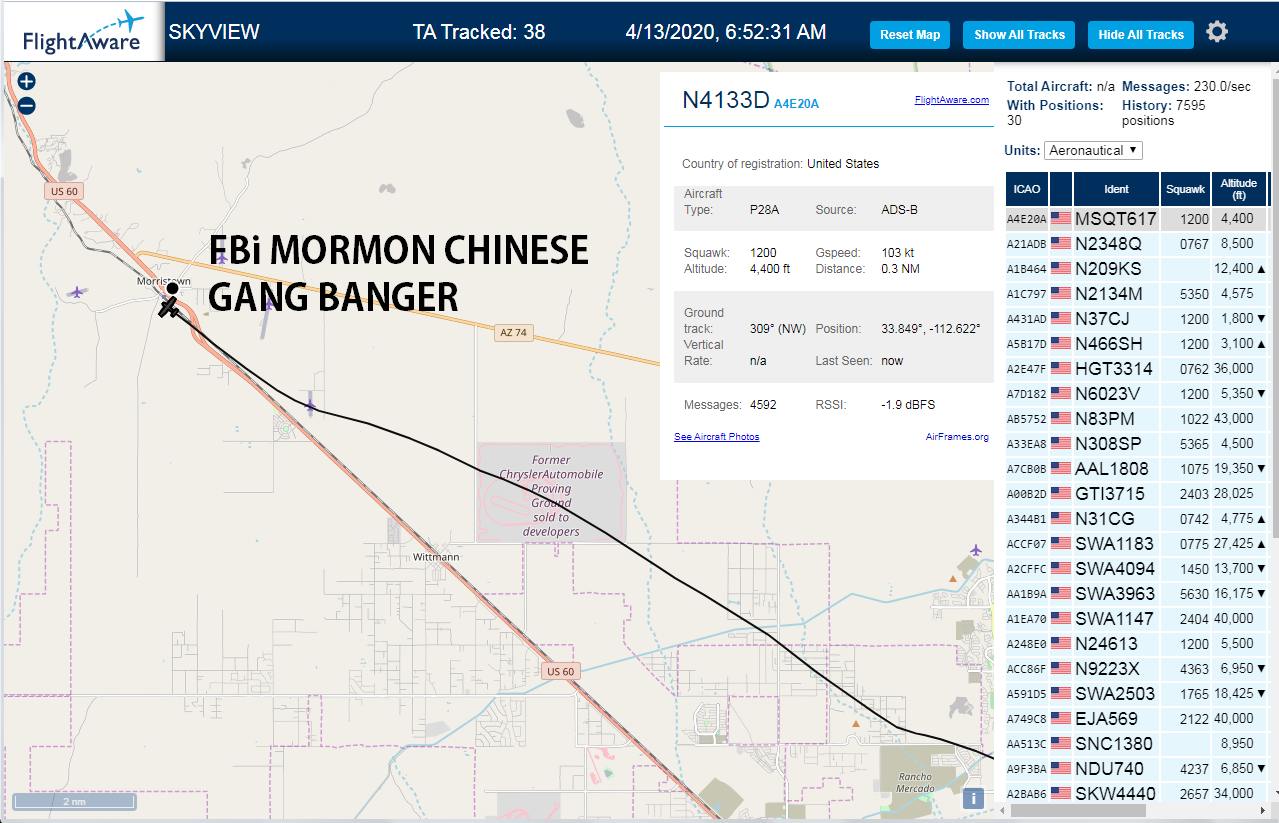Click the US flag in the SWA1183 row
The width and height of the screenshot is (1279, 823).
(x=1061, y=543)
